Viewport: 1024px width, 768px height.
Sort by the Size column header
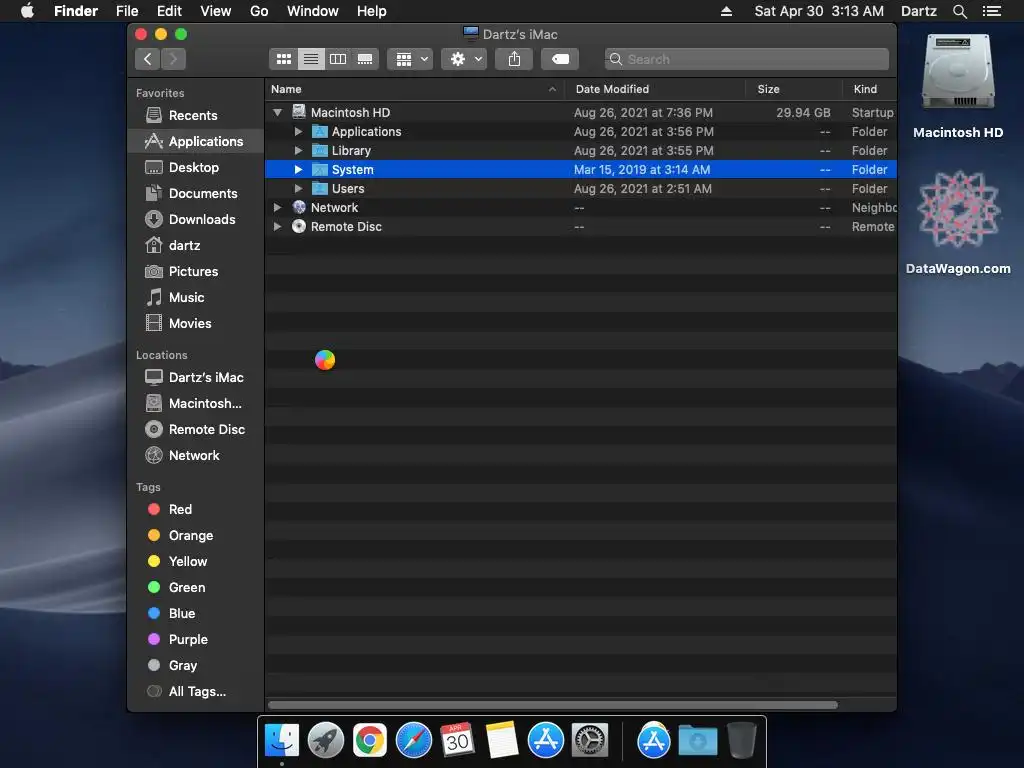coord(793,89)
